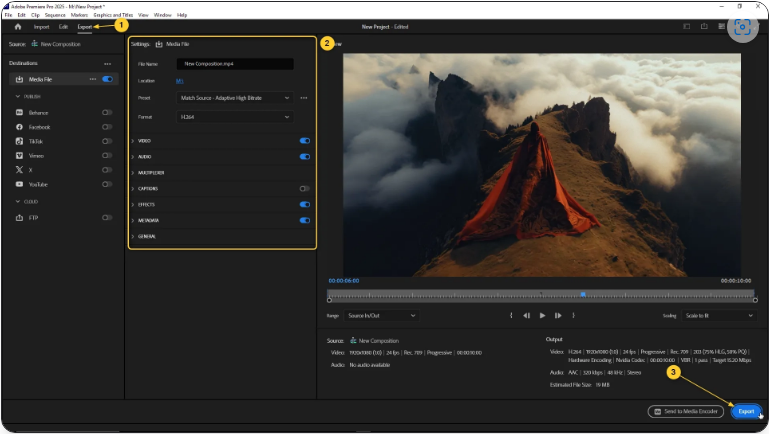Enable the X destination
769x434 pixels.
point(107,170)
